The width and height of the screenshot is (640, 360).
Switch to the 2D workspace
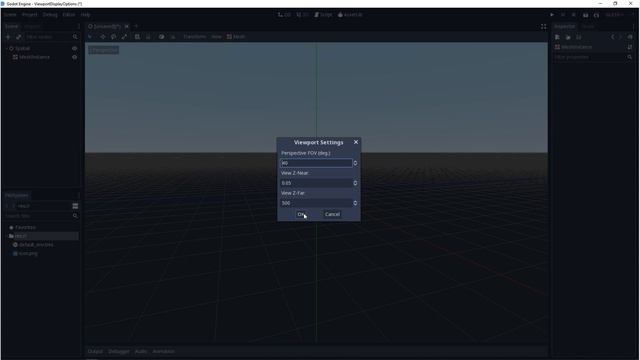[x=284, y=15]
